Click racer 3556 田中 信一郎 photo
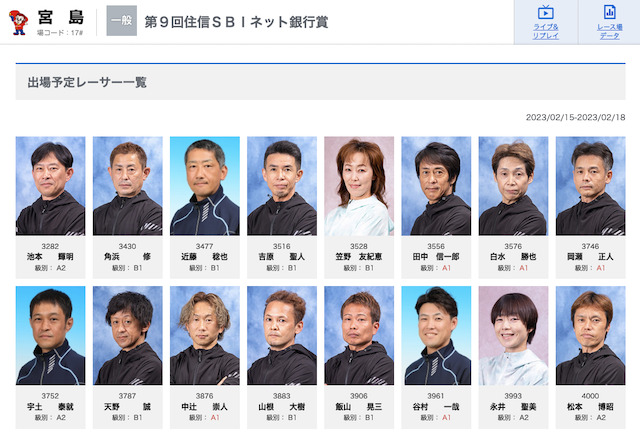The height and width of the screenshot is (432, 640). (x=436, y=186)
